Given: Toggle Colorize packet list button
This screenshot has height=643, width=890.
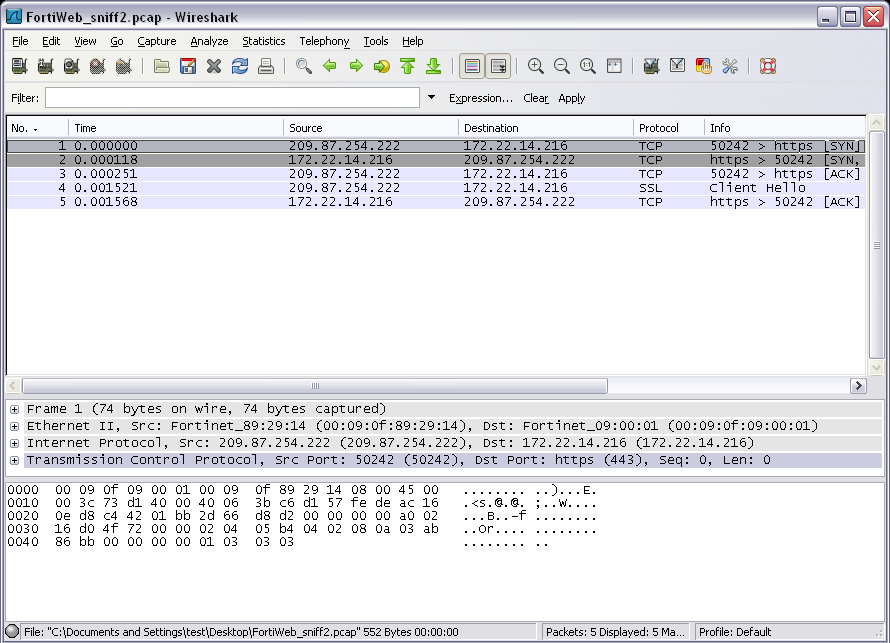Looking at the screenshot, I should (472, 67).
